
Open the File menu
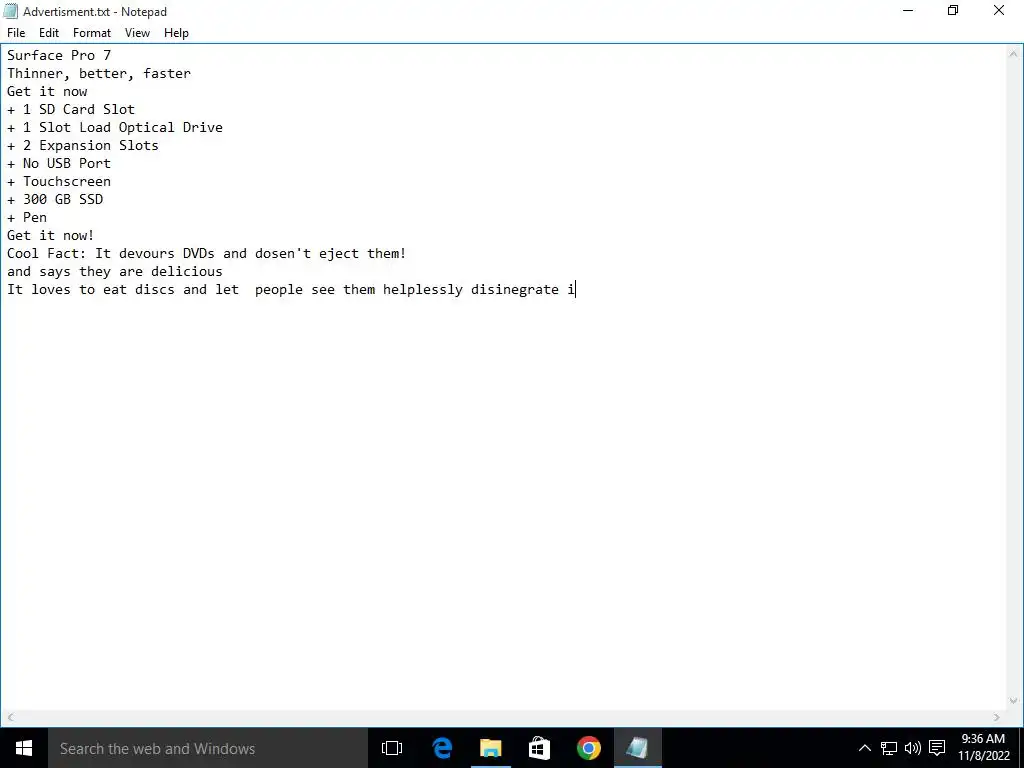[16, 33]
